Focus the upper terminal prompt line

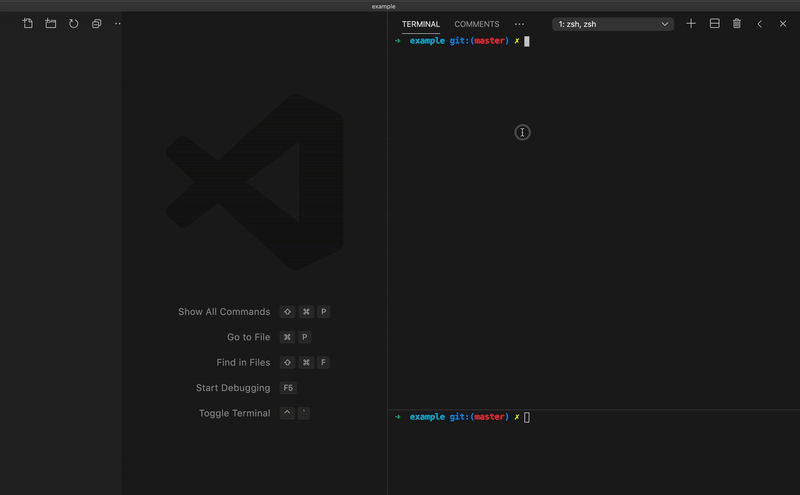[462, 41]
